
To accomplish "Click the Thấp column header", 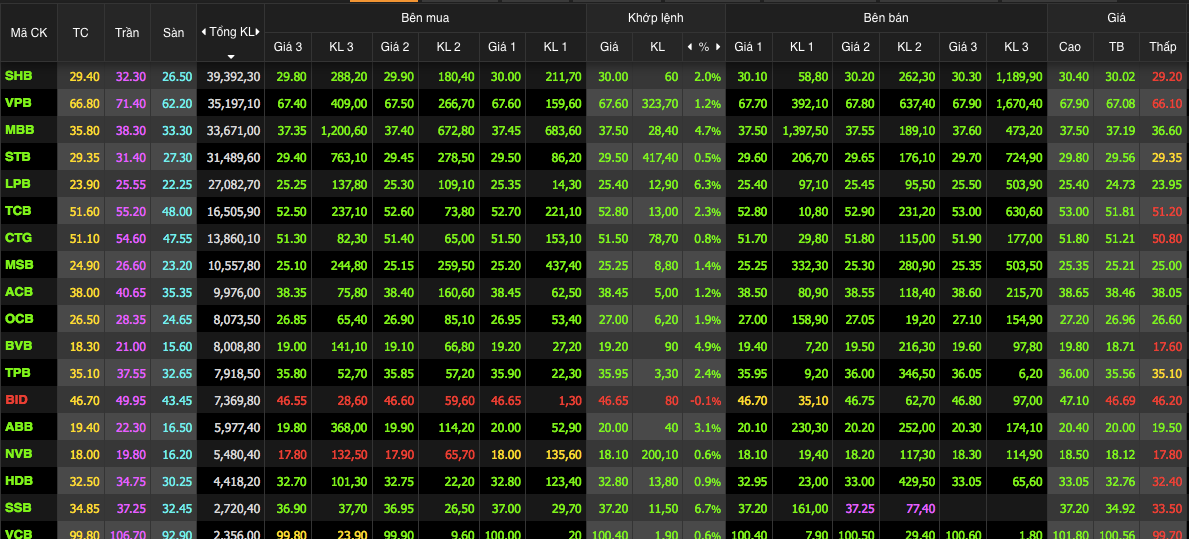I will point(1163,47).
